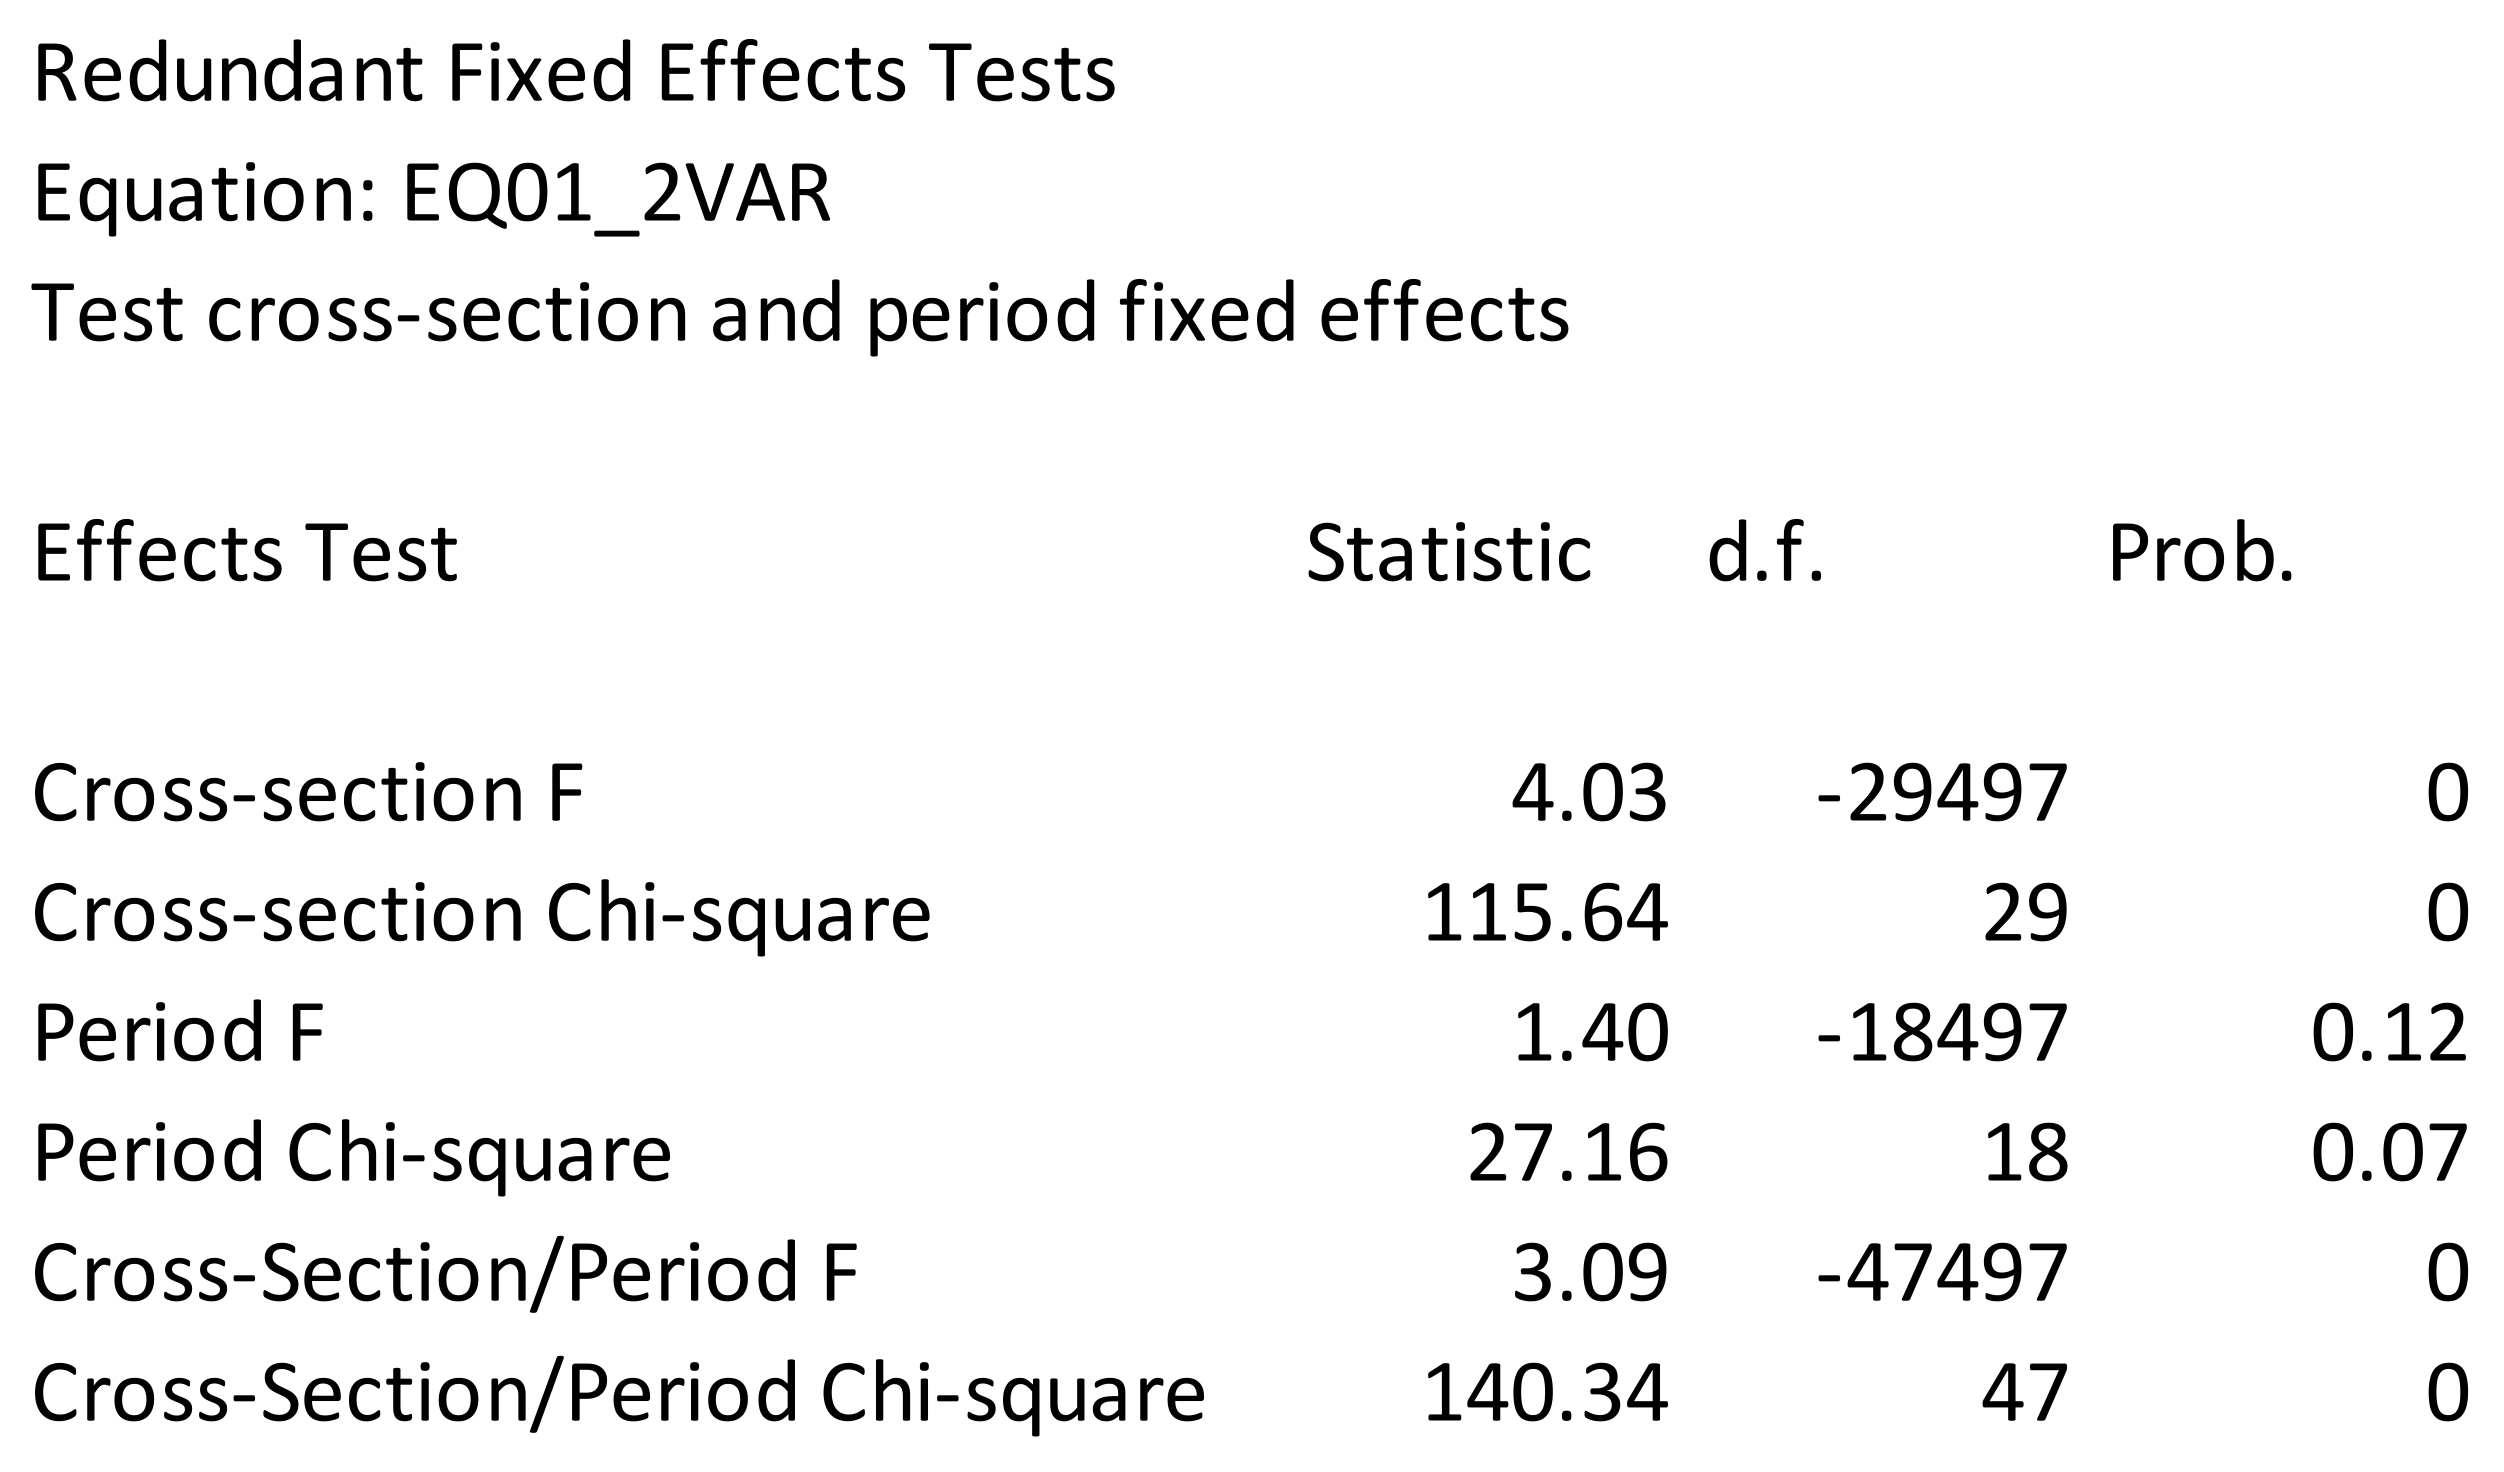Select the d.f. value -18497

pos(1942,1033)
